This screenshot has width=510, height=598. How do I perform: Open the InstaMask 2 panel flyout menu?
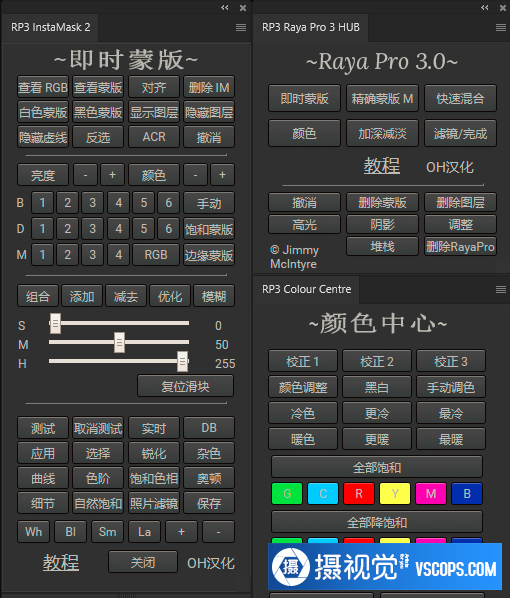(241, 27)
